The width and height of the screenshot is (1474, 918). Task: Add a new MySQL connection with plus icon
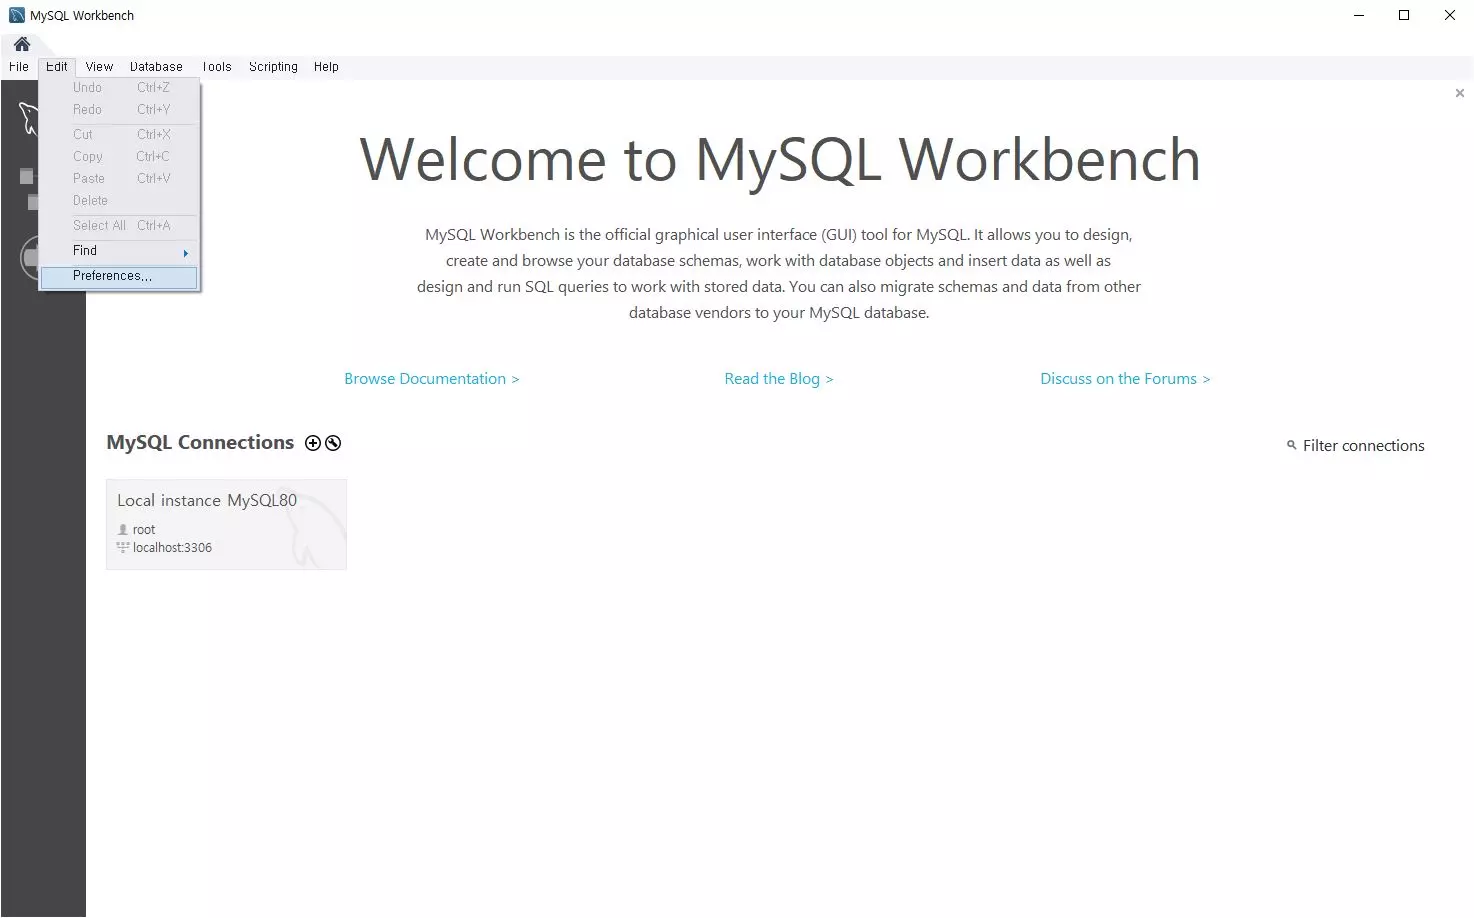coord(313,443)
